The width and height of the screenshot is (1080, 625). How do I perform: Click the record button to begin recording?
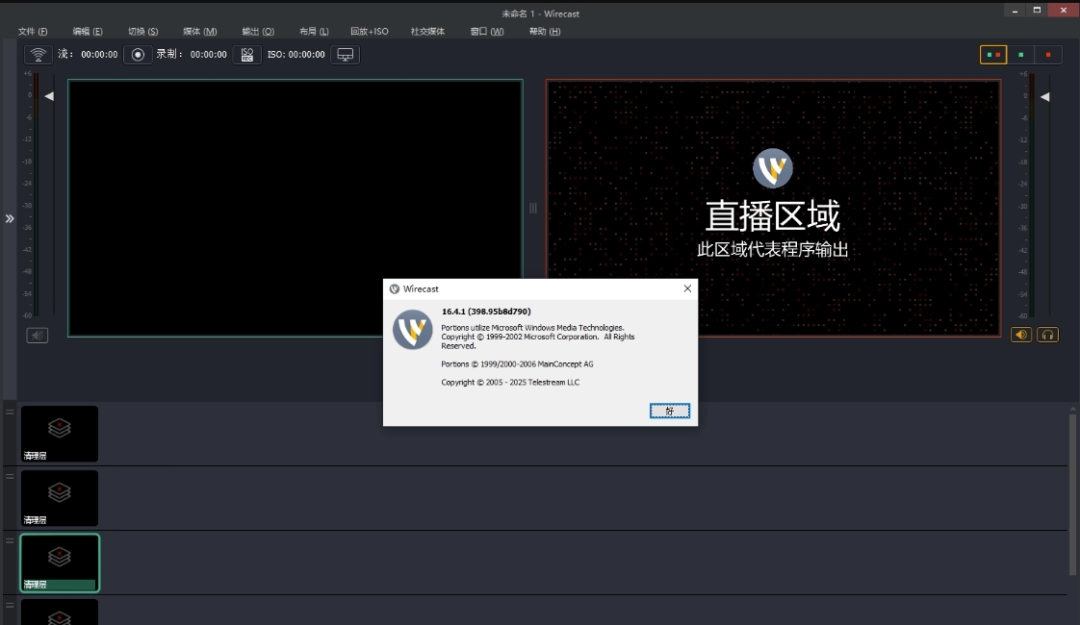136,54
